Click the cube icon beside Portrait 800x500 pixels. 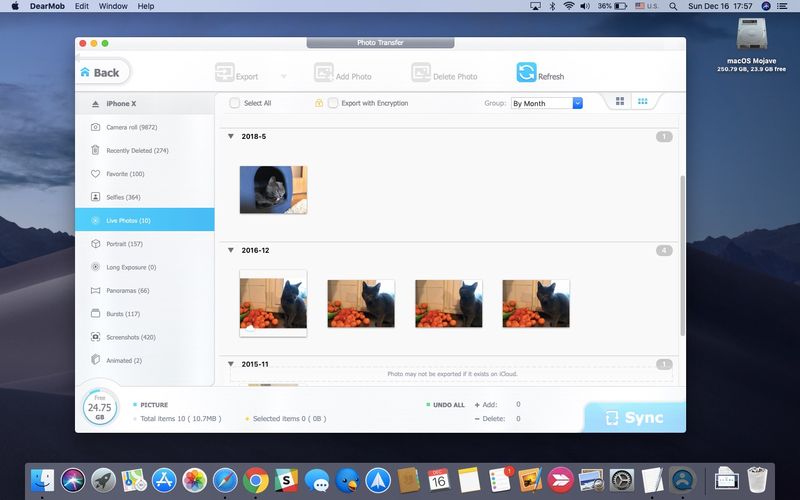coord(95,244)
